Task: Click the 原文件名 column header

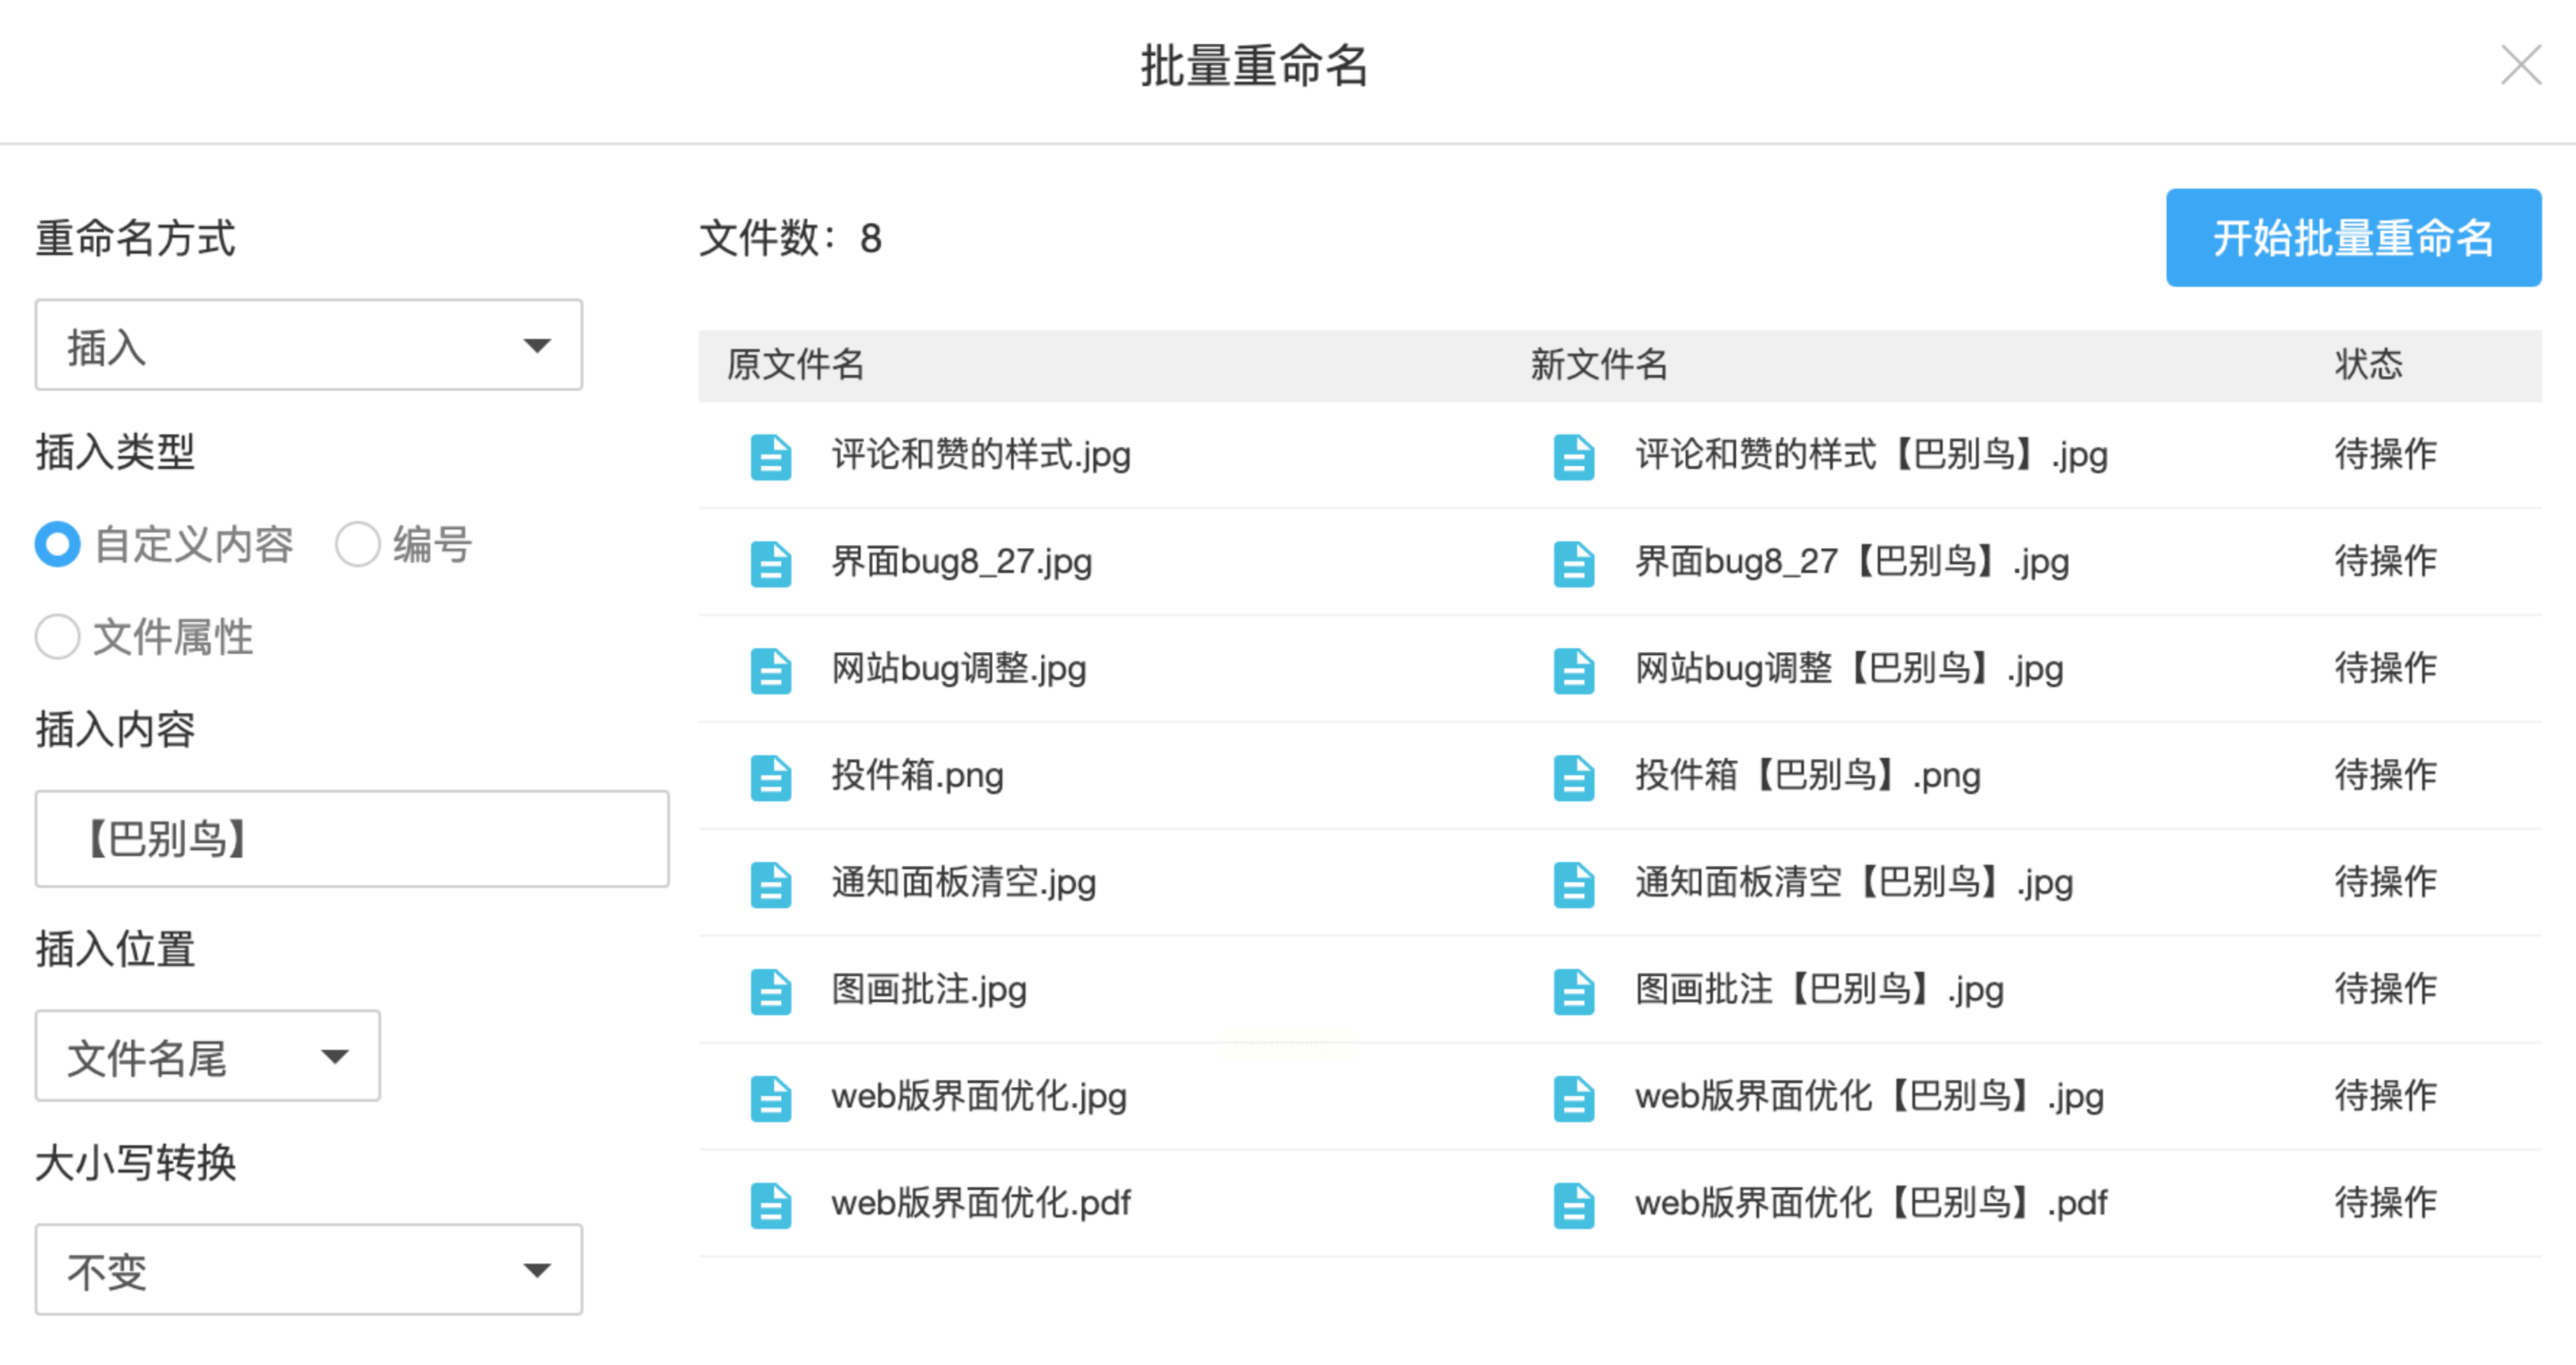Action: point(795,365)
